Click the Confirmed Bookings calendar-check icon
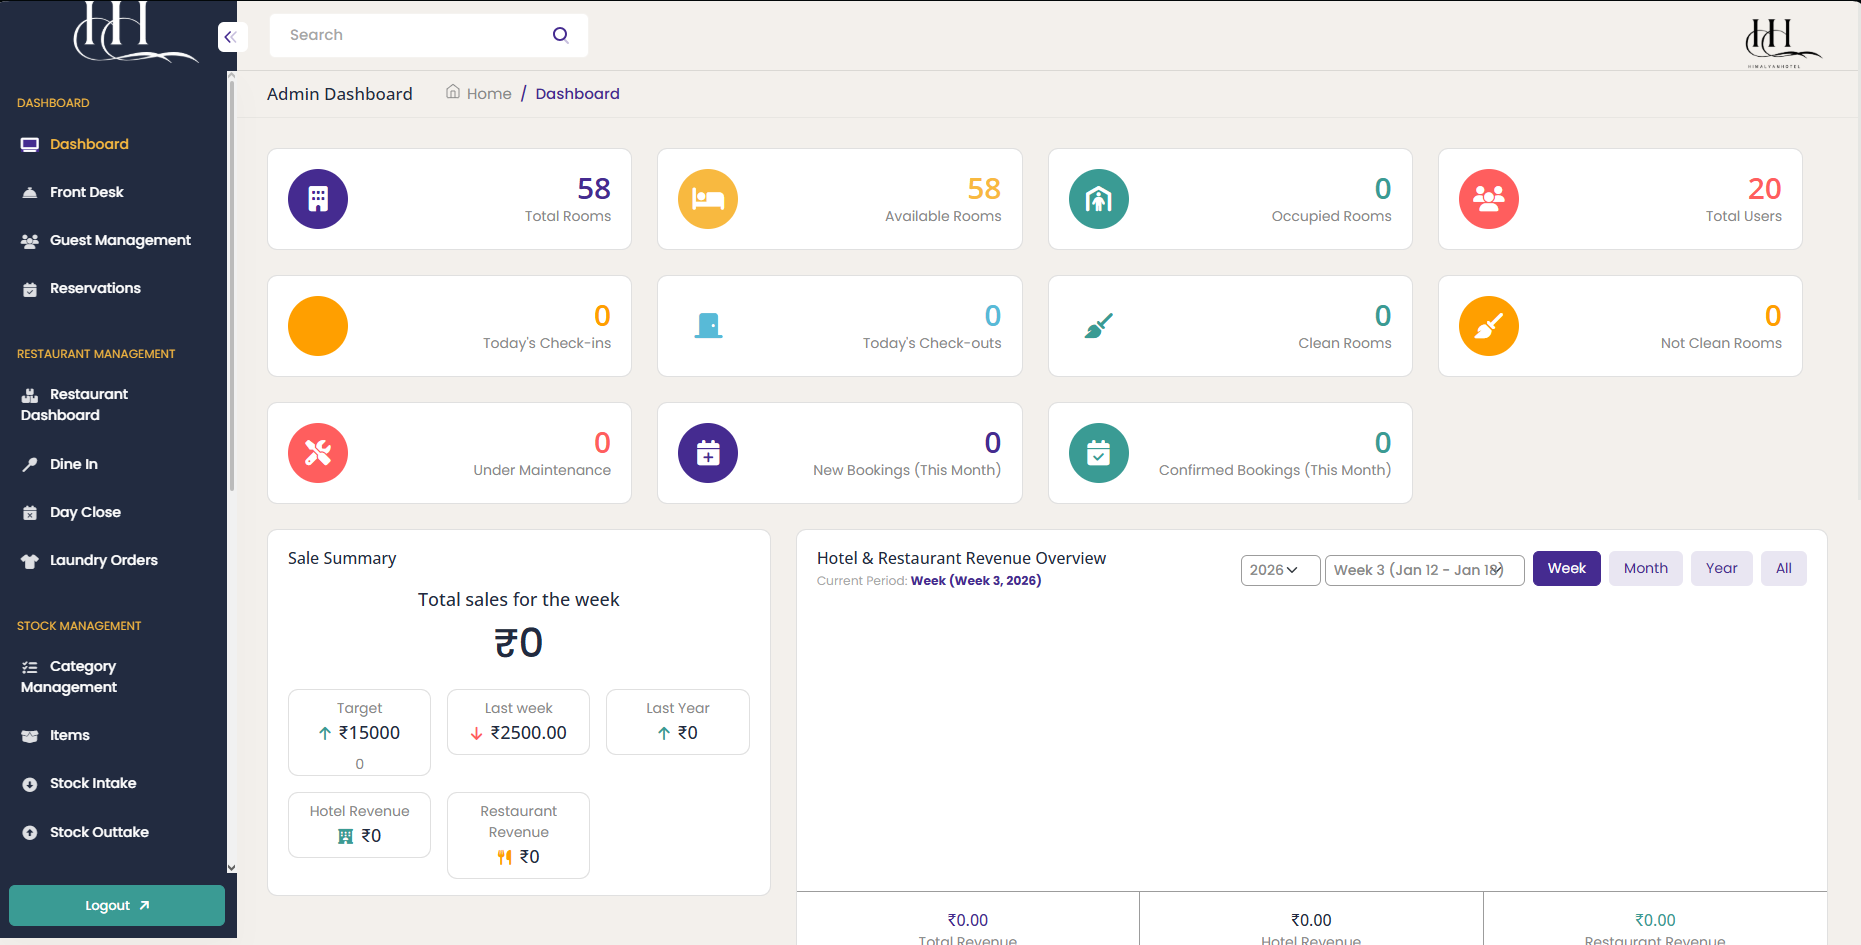 click(1098, 453)
